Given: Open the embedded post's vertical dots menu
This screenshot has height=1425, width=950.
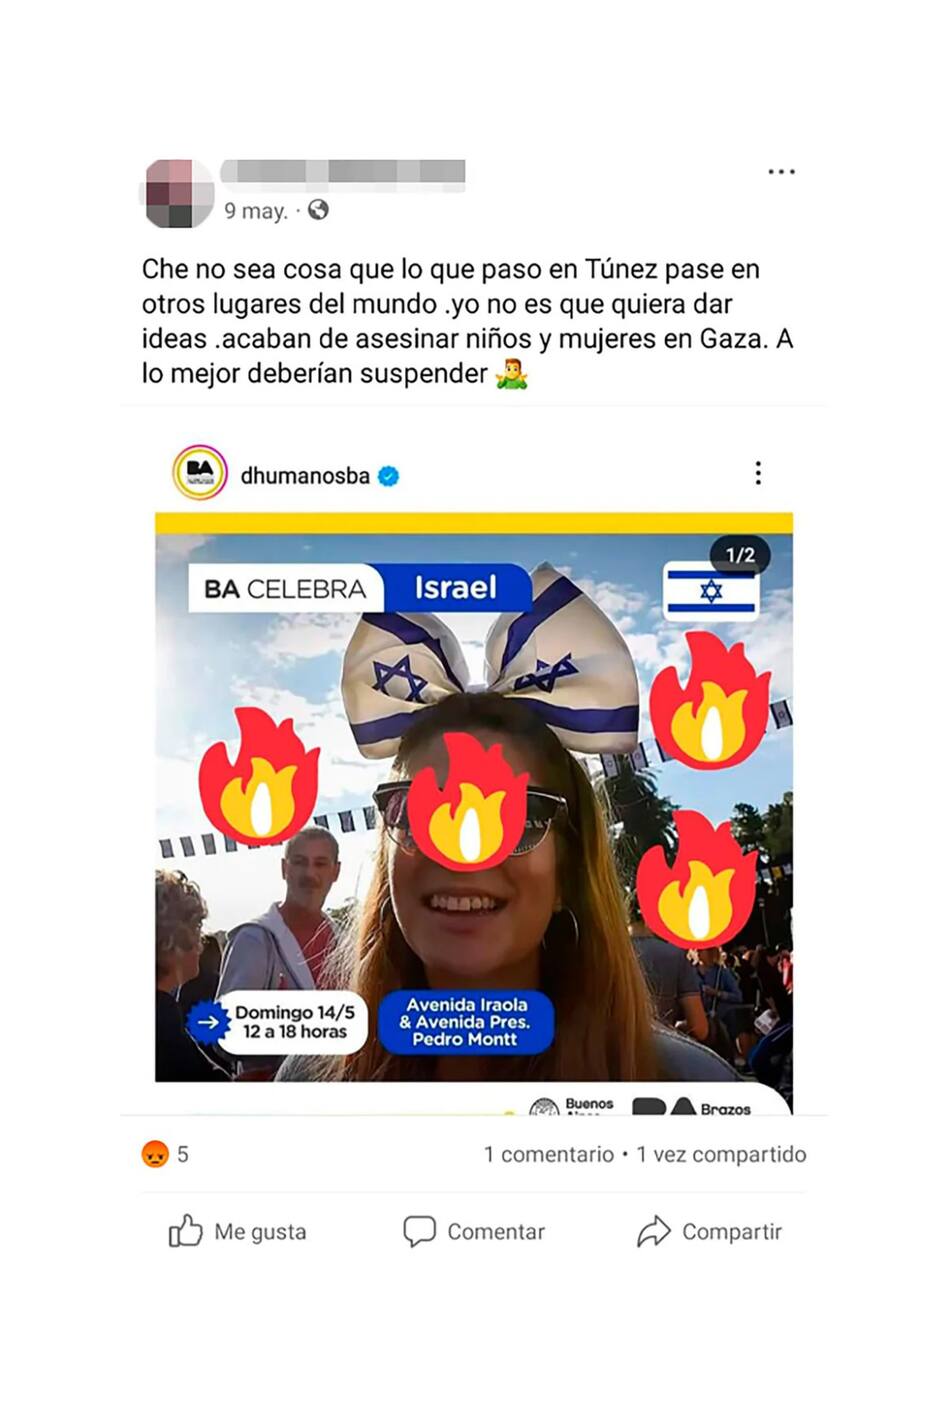Looking at the screenshot, I should pos(758,473).
